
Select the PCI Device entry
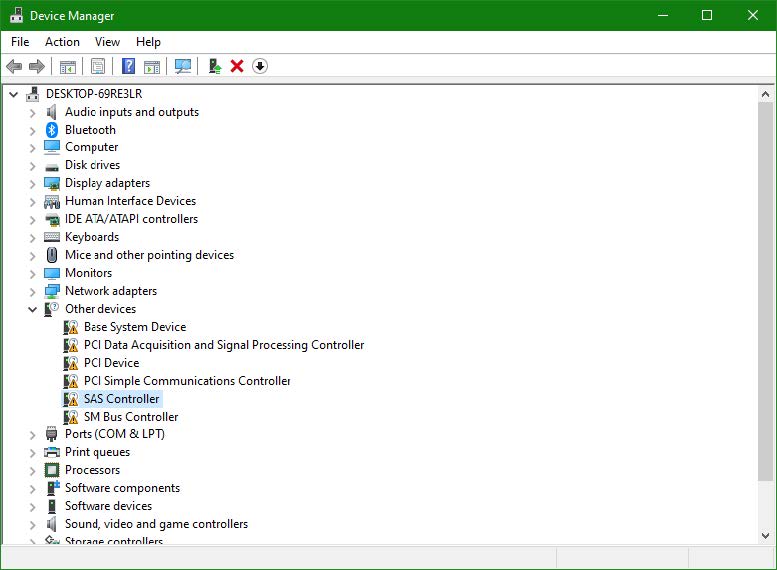[x=111, y=363]
